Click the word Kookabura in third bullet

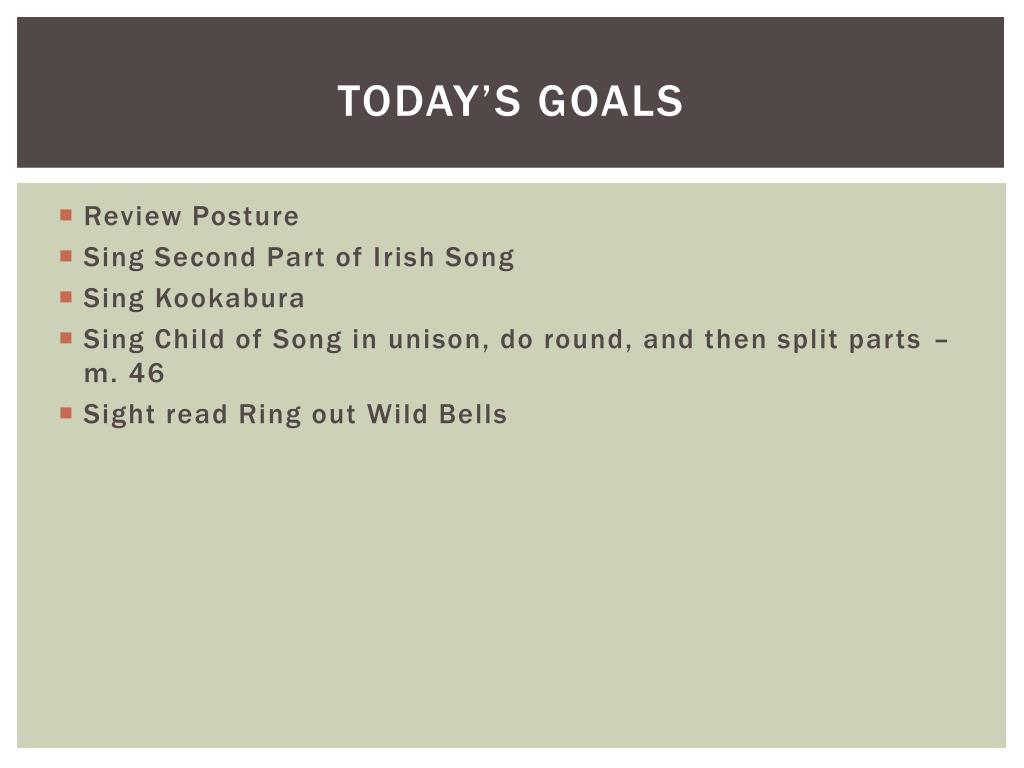pyautogui.click(x=230, y=298)
